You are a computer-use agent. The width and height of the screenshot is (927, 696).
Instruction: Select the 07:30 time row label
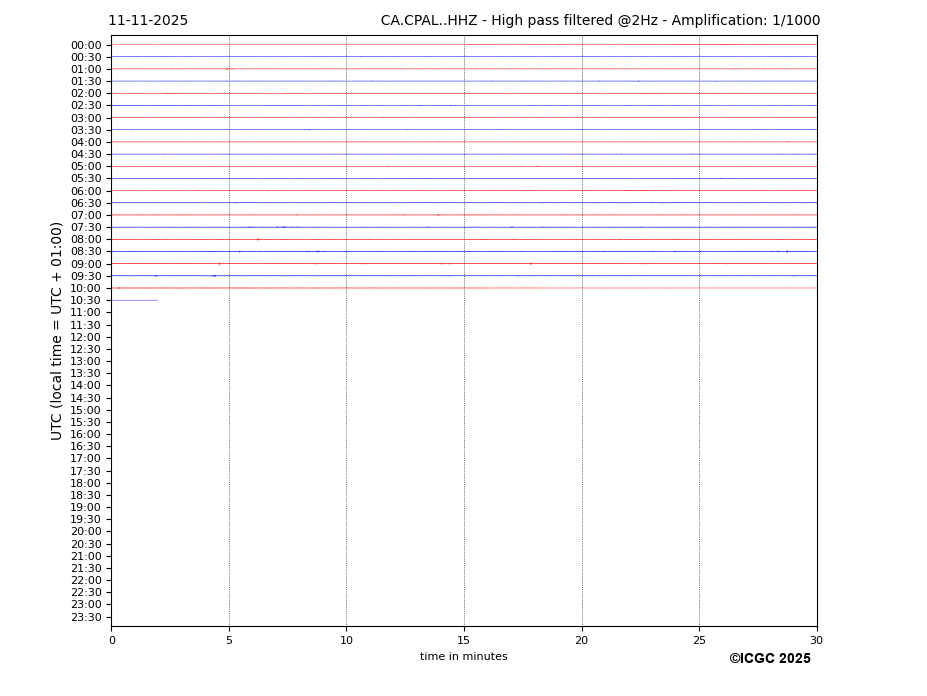86,228
